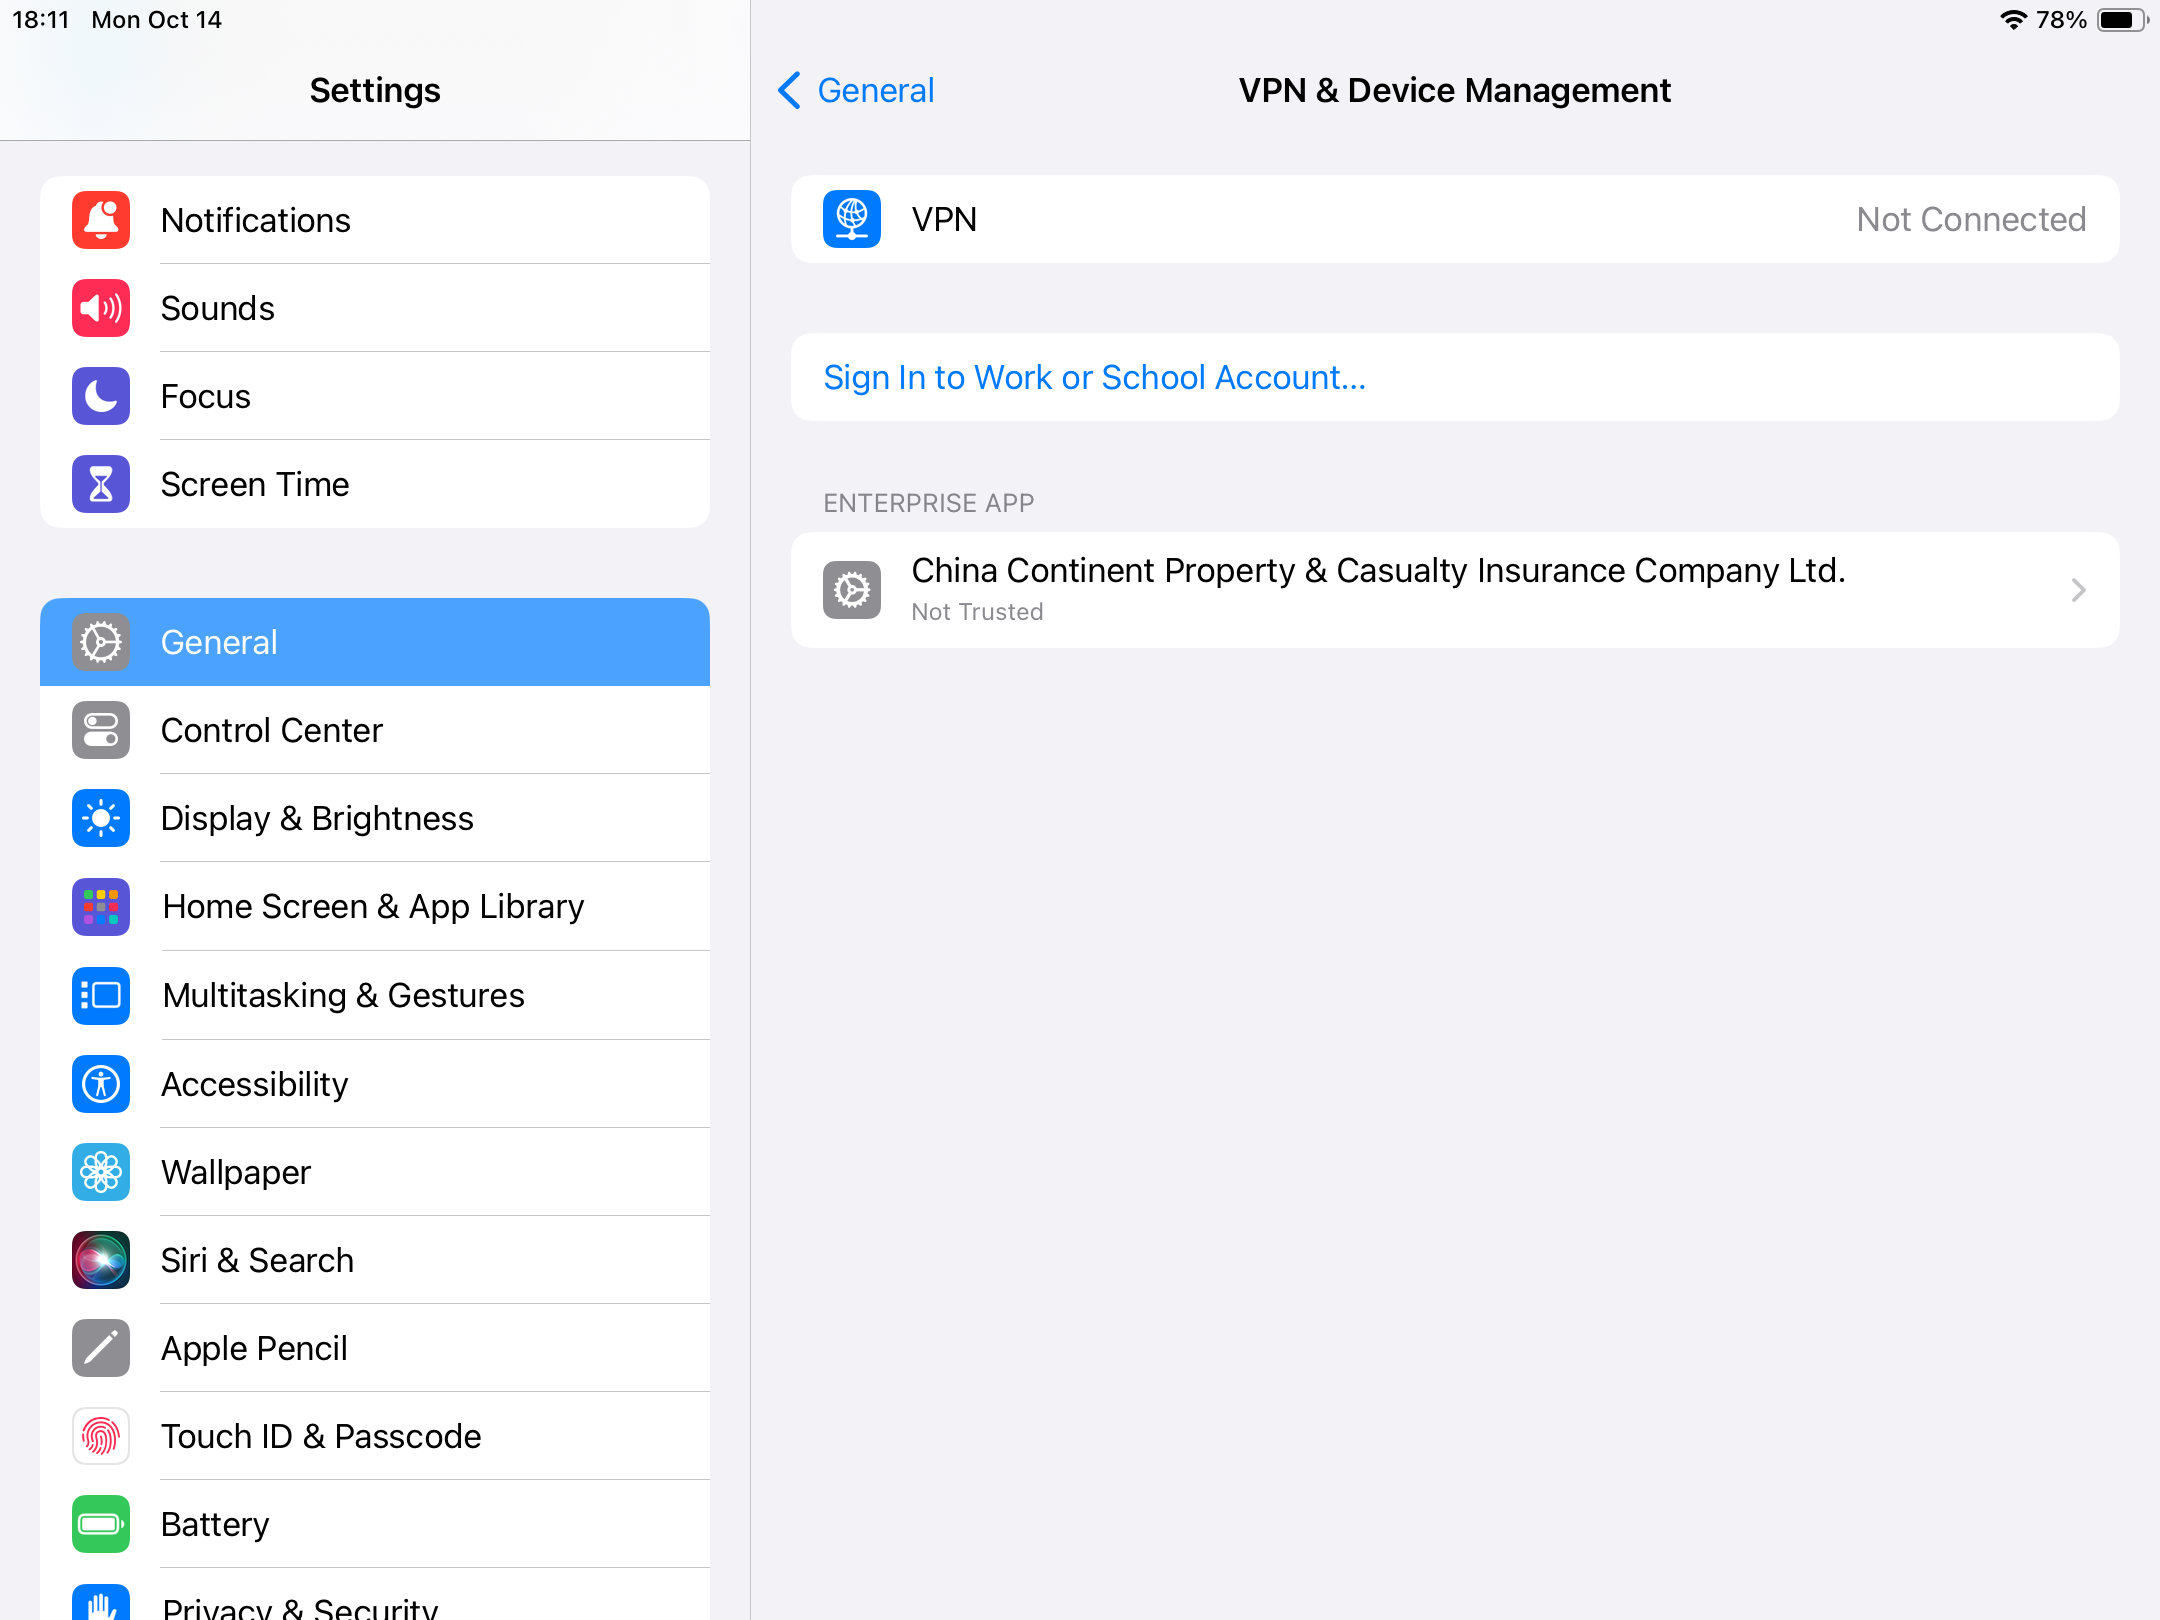Tap the ENTERPRISE APP section header

coord(929,503)
